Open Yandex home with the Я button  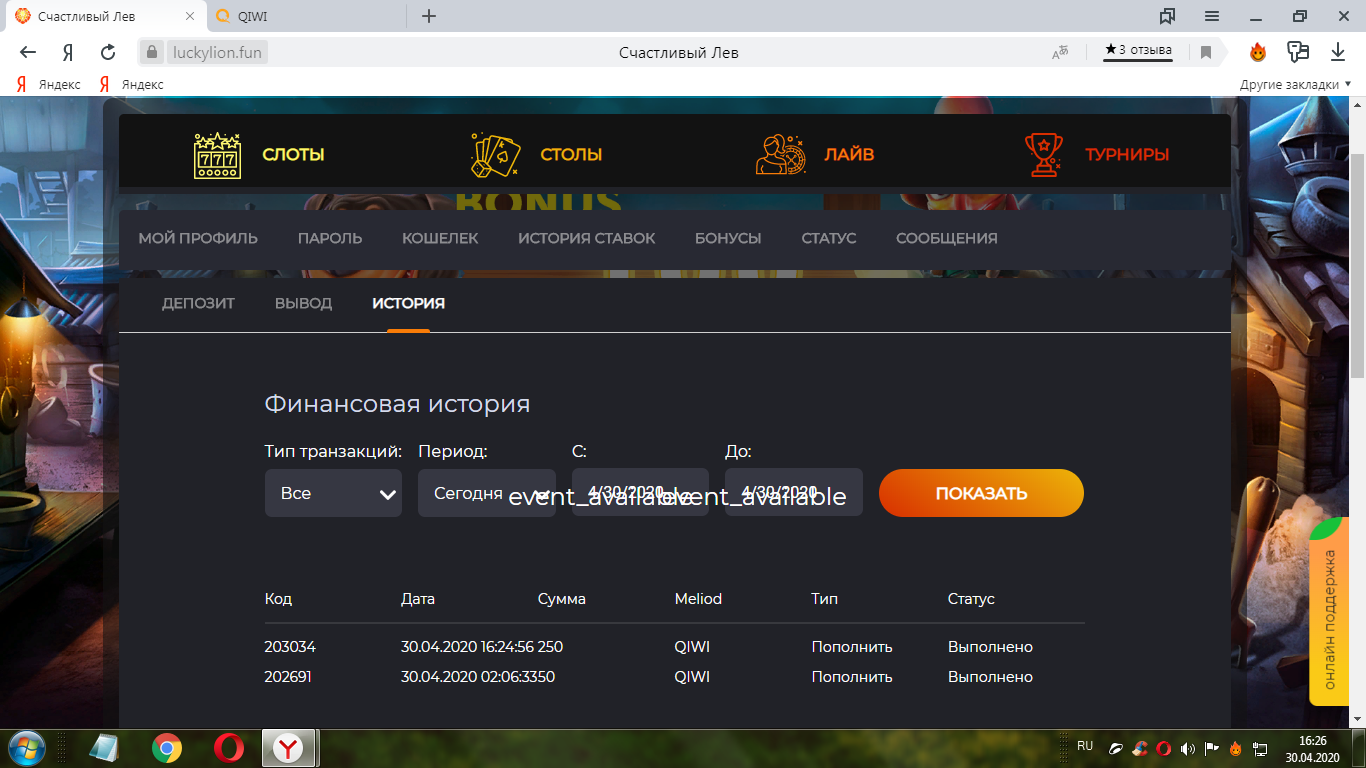pyautogui.click(x=68, y=52)
